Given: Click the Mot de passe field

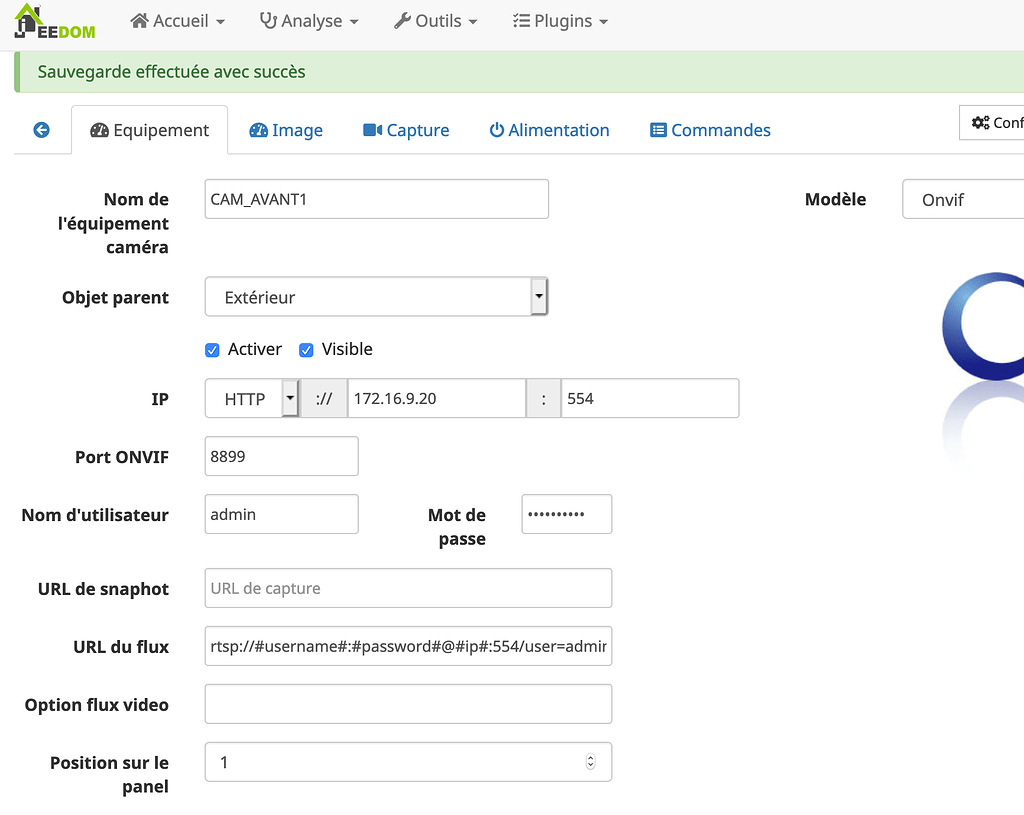Looking at the screenshot, I should point(567,514).
